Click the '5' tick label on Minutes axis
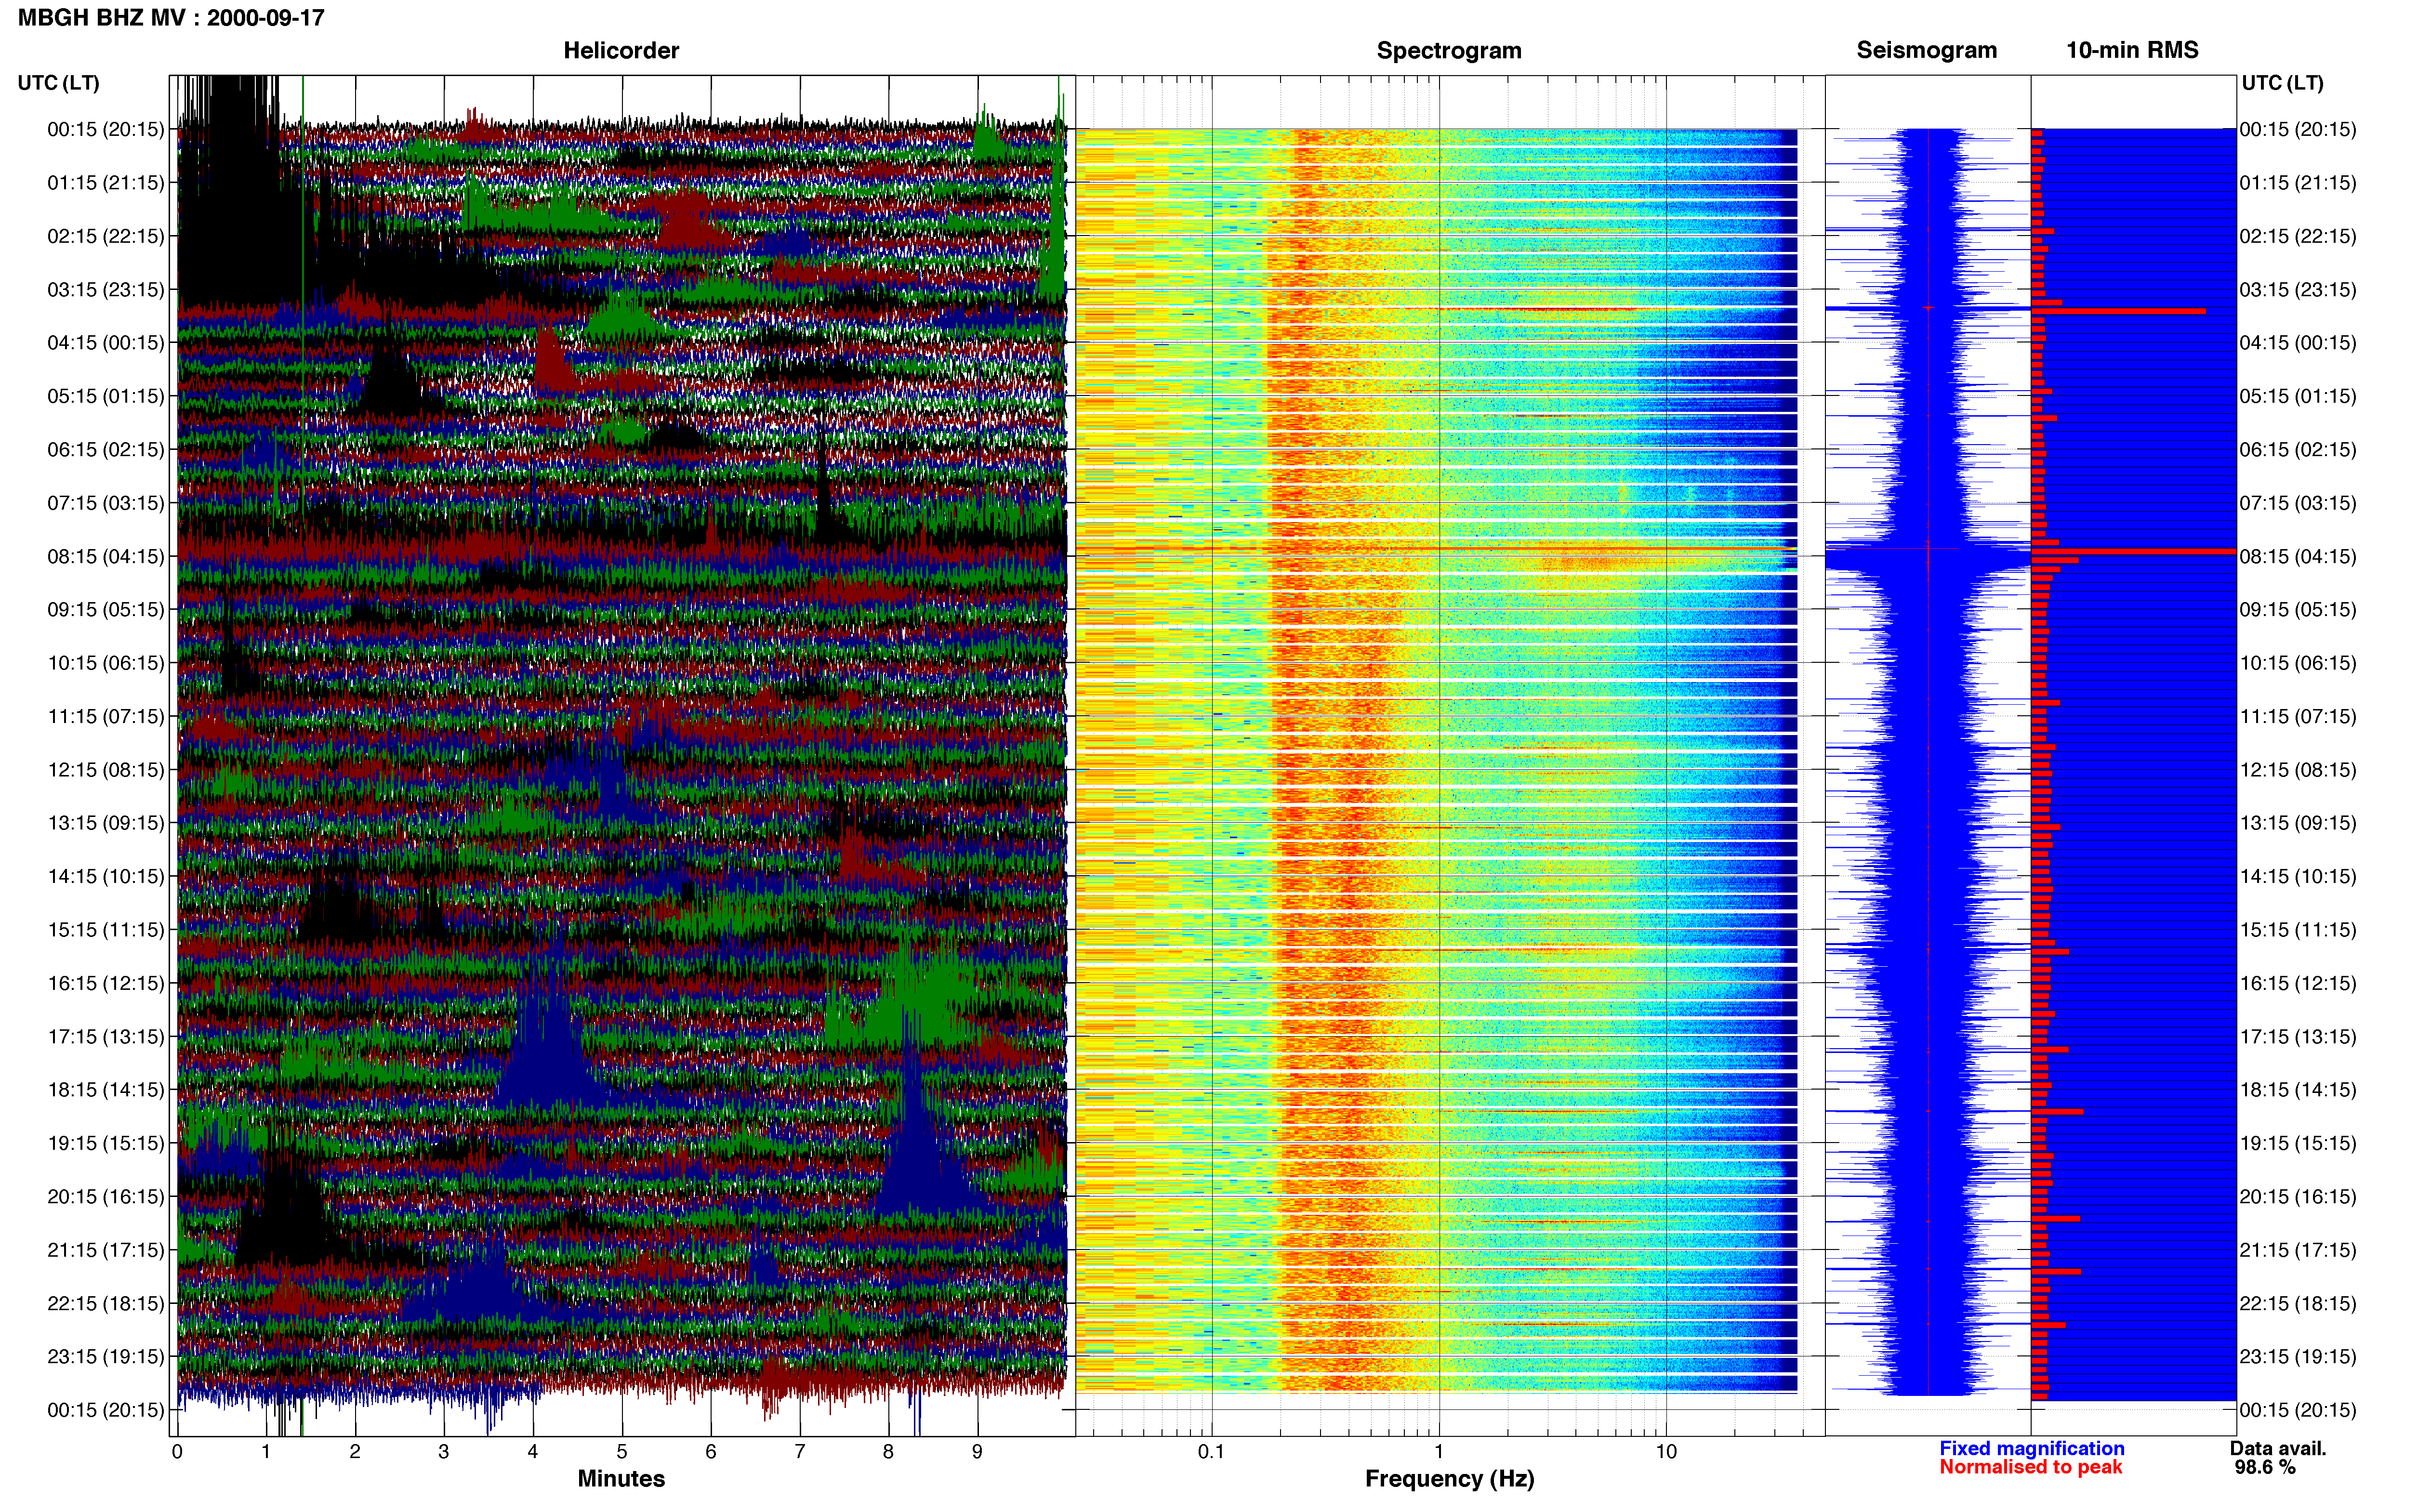Screen dimensions: 2418x1512 coord(622,1451)
